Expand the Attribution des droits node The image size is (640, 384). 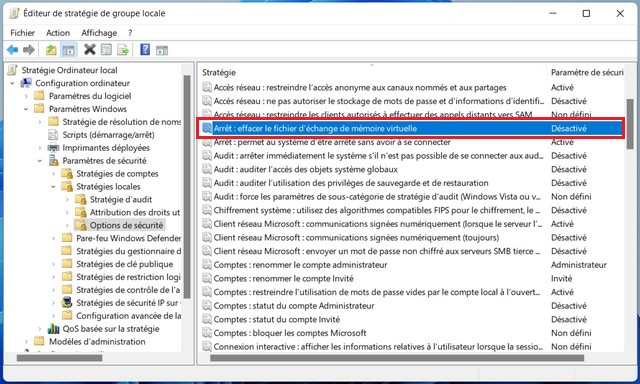pos(67,213)
